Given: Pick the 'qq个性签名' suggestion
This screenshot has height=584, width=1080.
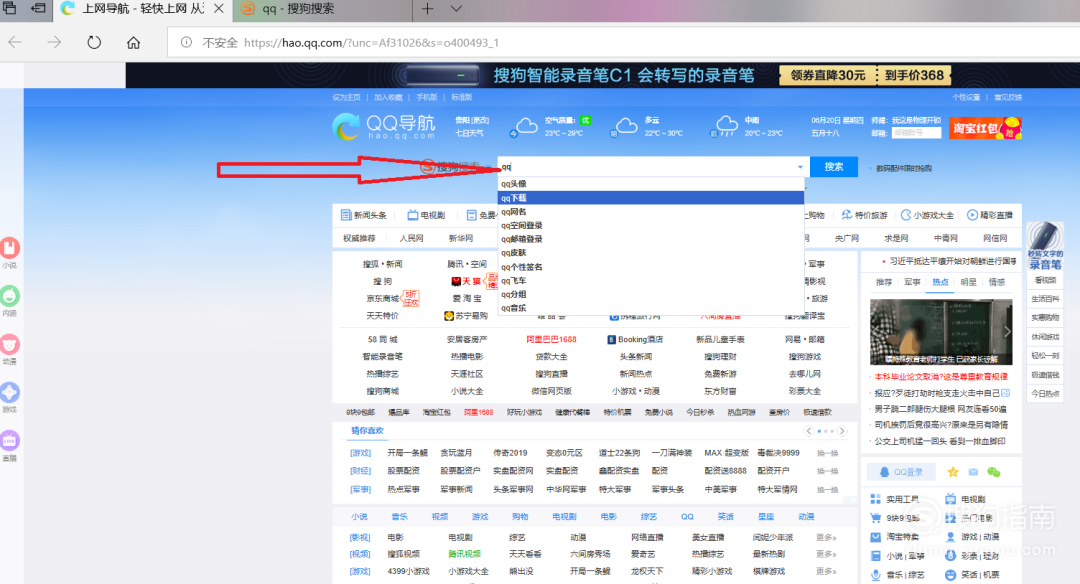Looking at the screenshot, I should [651, 267].
